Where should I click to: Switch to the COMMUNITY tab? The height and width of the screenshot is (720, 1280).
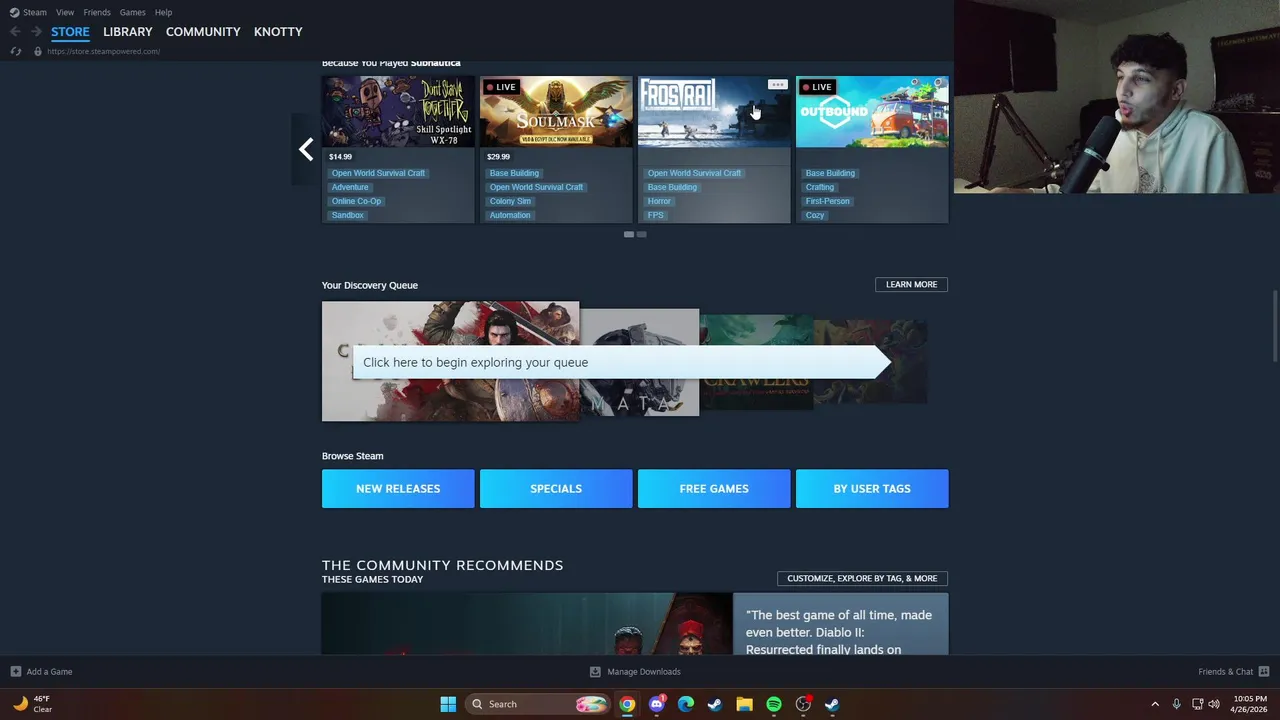[203, 32]
